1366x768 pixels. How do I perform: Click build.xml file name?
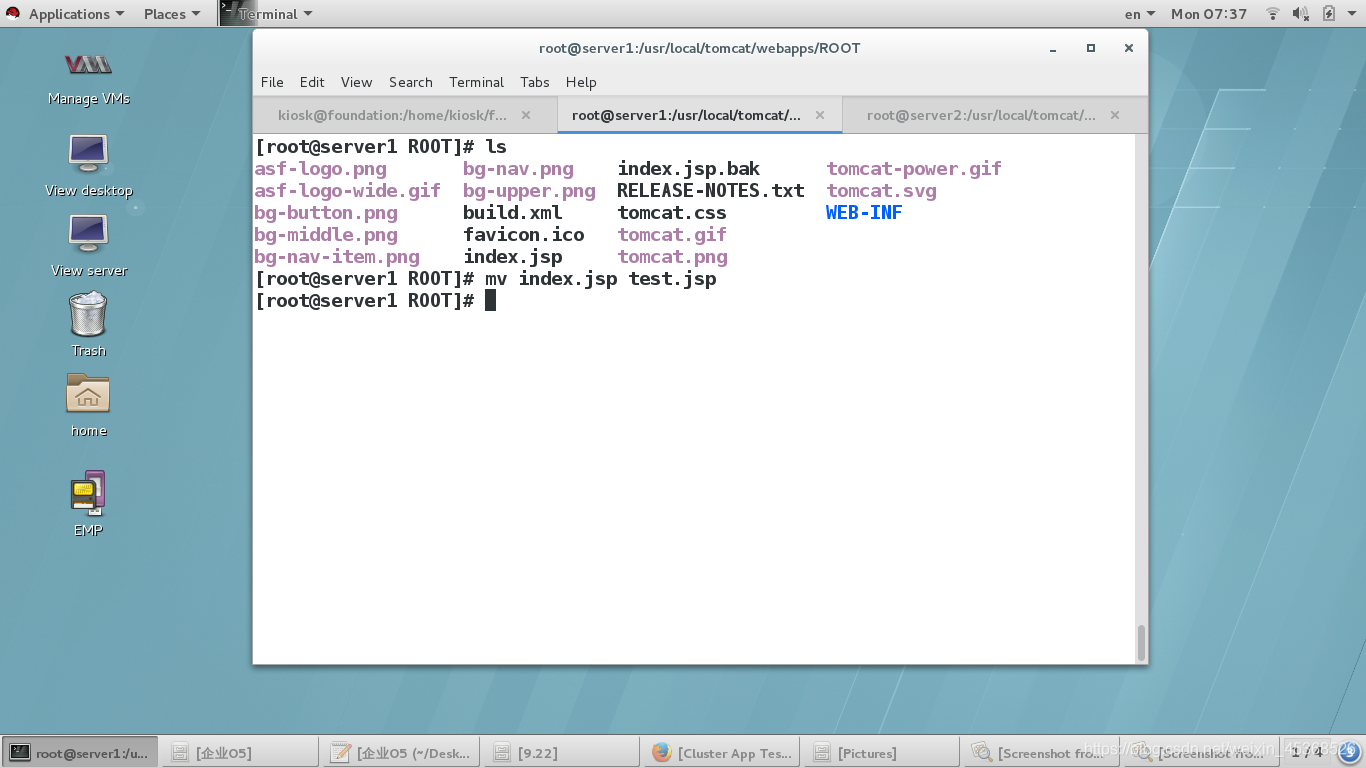pos(513,213)
